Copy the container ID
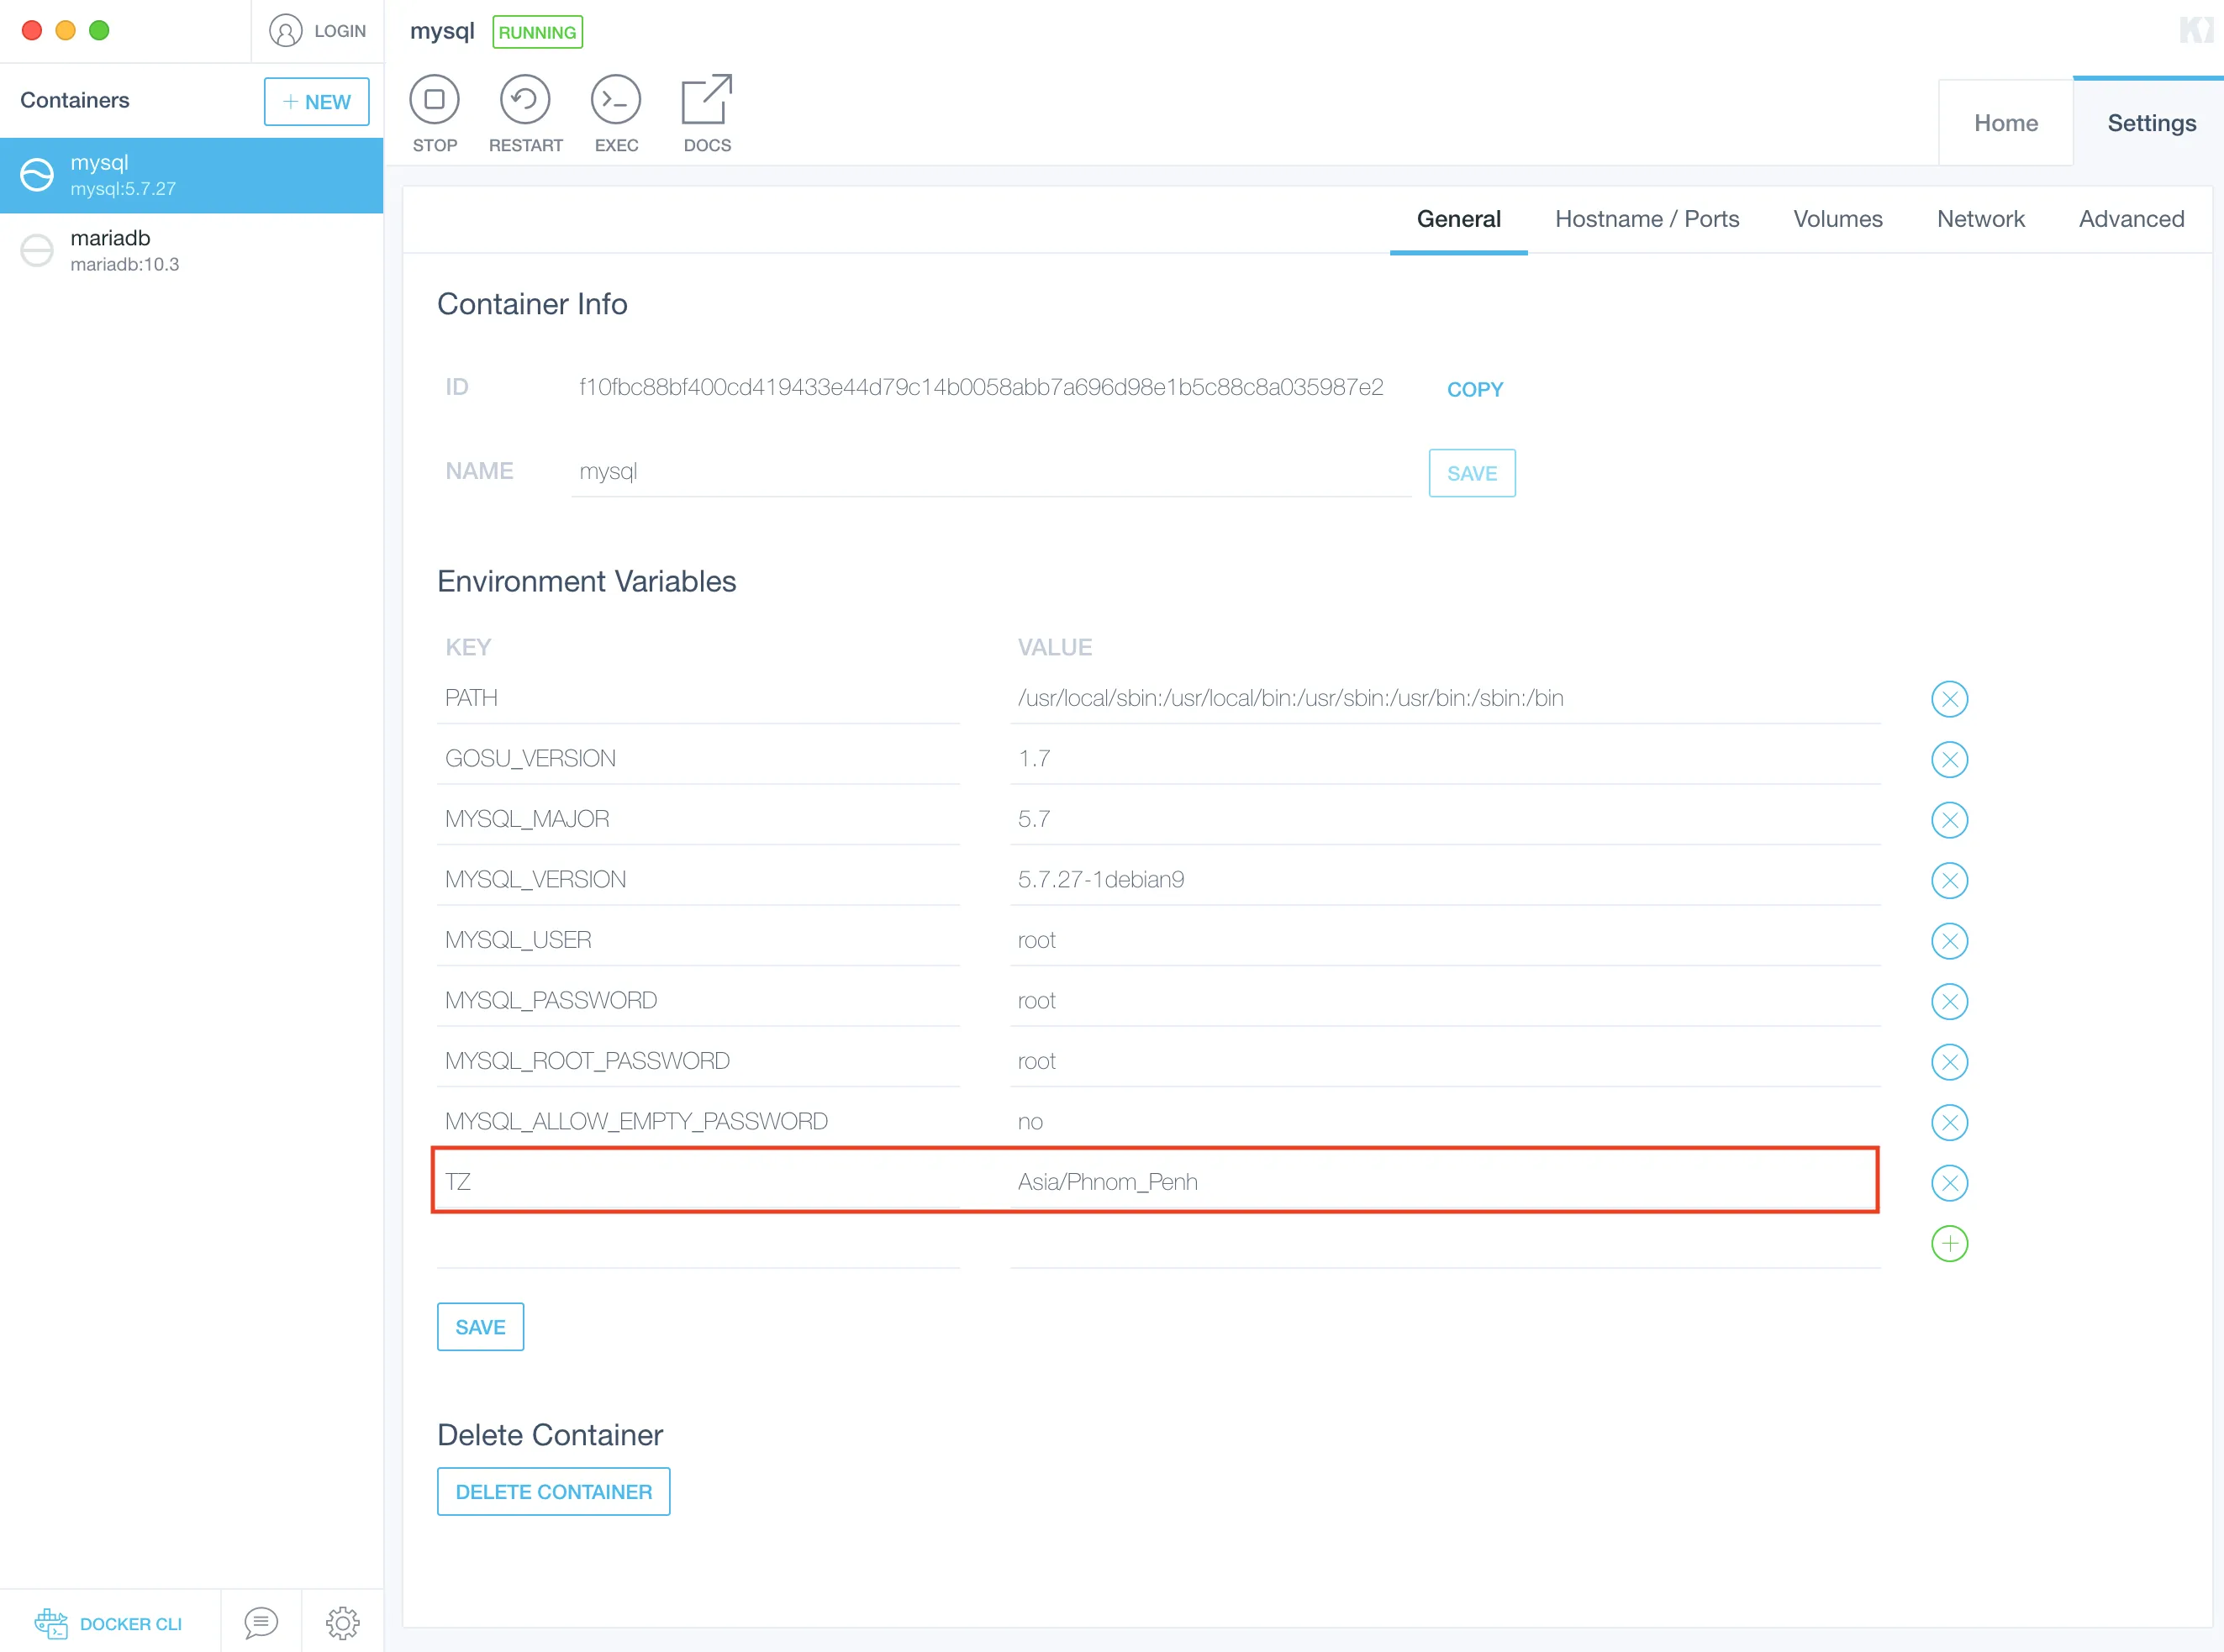 click(x=1474, y=389)
